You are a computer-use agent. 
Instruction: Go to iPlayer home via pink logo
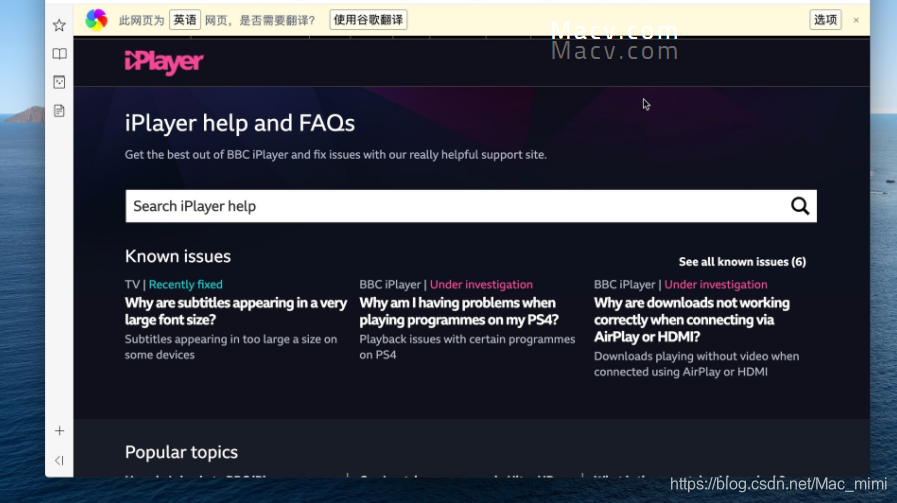click(164, 62)
